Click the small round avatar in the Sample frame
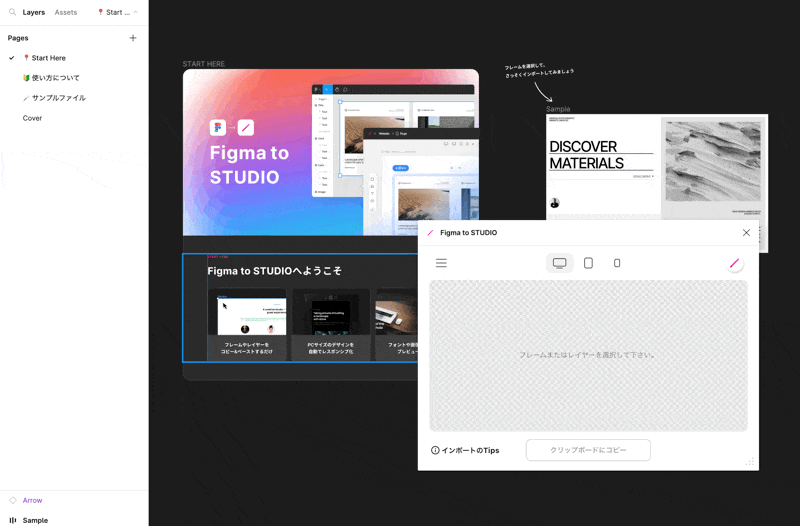Viewport: 800px width, 526px height. (x=555, y=203)
